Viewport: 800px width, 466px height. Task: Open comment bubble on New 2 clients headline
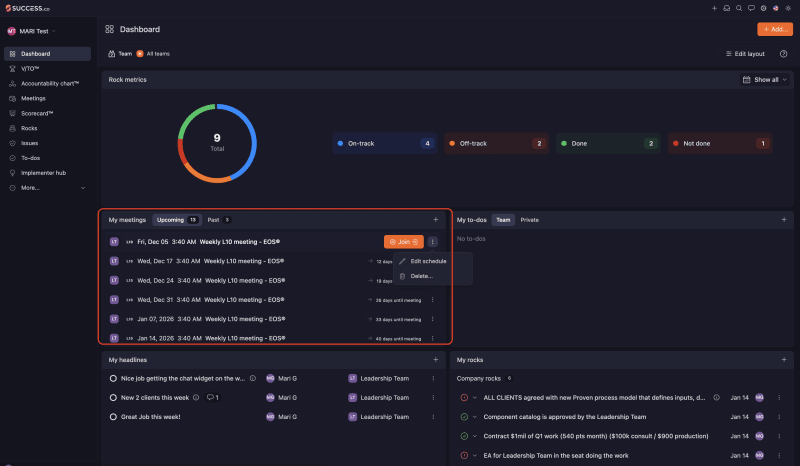[212, 398]
